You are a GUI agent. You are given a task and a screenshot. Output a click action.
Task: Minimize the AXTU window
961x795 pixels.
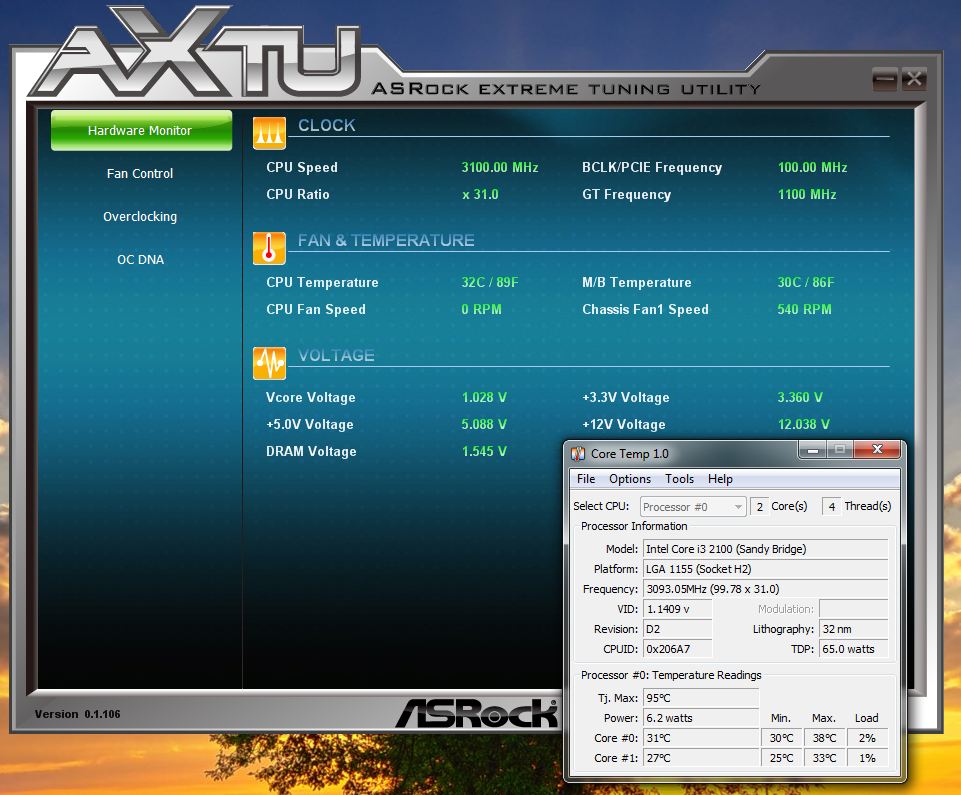pyautogui.click(x=884, y=79)
